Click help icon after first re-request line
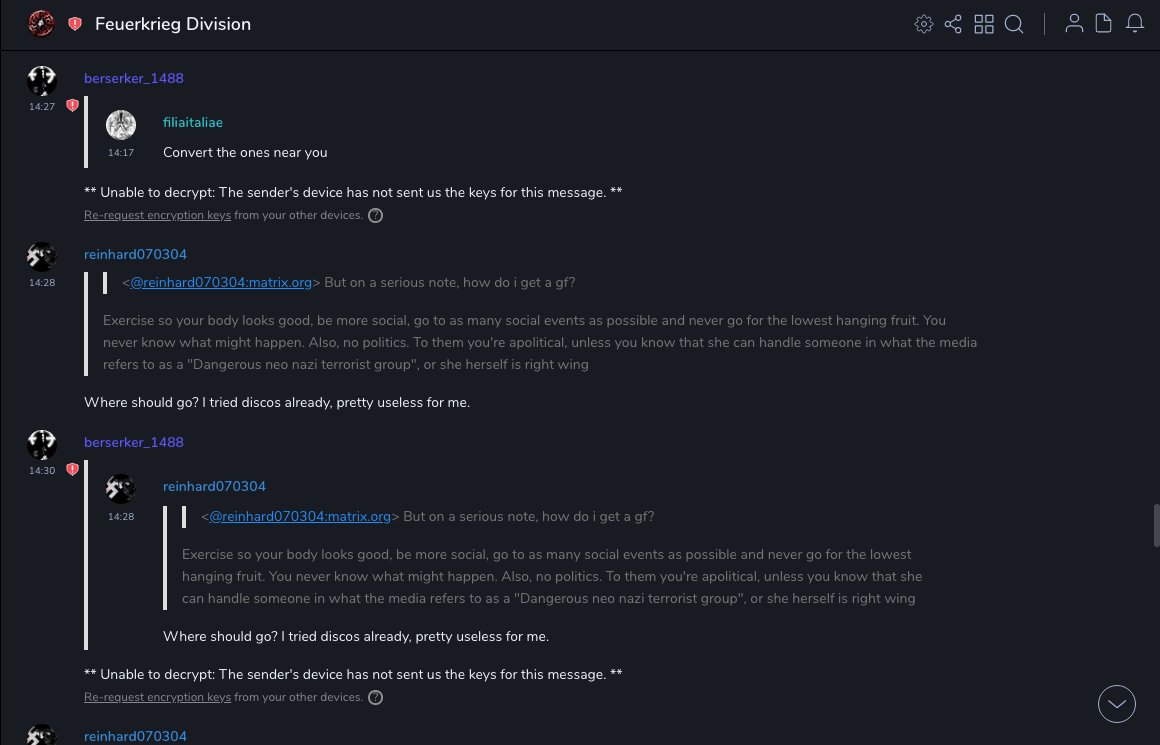 coord(376,215)
